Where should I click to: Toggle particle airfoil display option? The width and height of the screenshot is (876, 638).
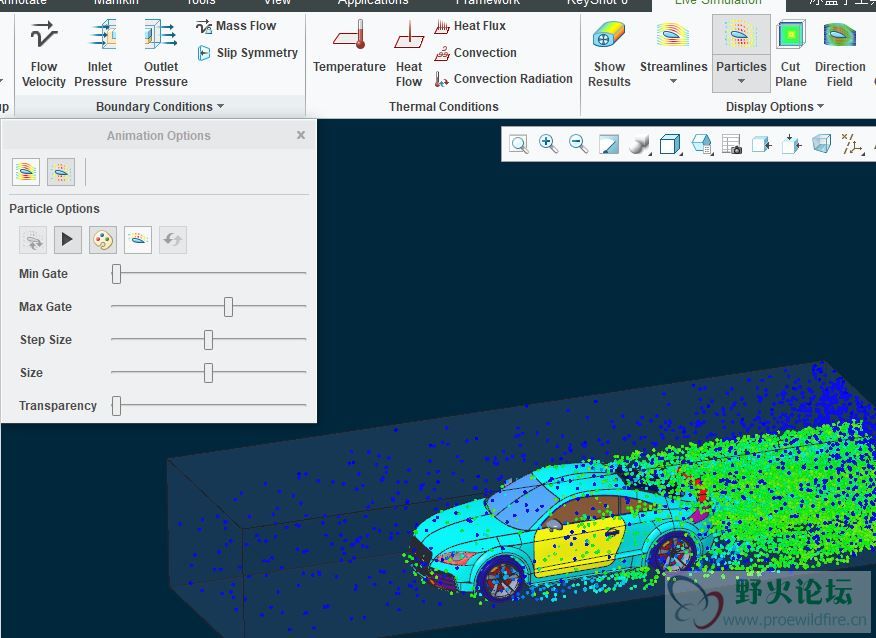[138, 240]
